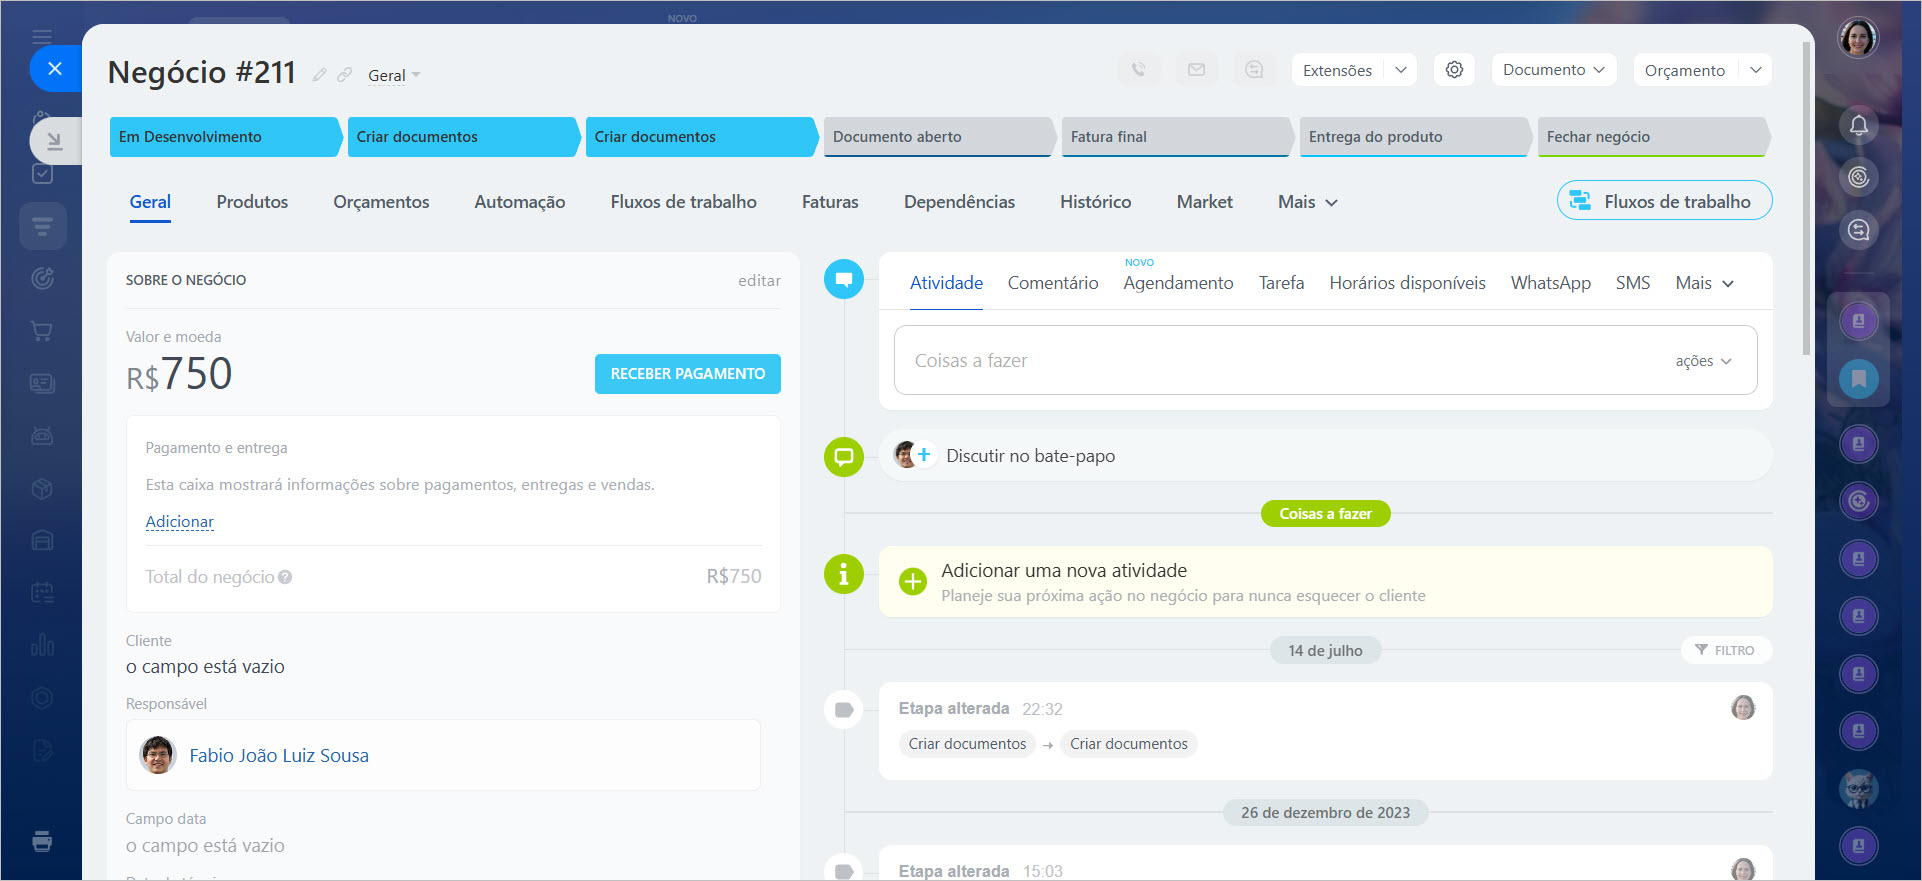Click the calendar icon in left sidebar
Screen dimensions: 1922x881
point(42,592)
